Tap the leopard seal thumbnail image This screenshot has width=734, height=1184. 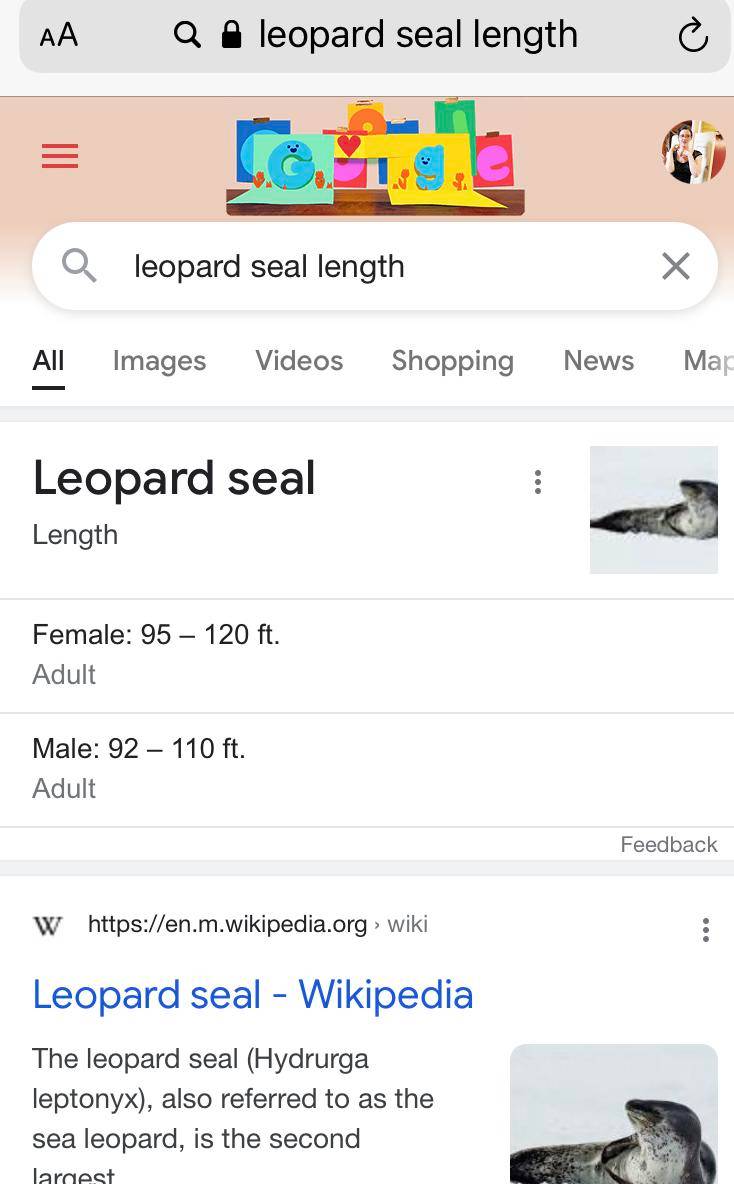(654, 510)
